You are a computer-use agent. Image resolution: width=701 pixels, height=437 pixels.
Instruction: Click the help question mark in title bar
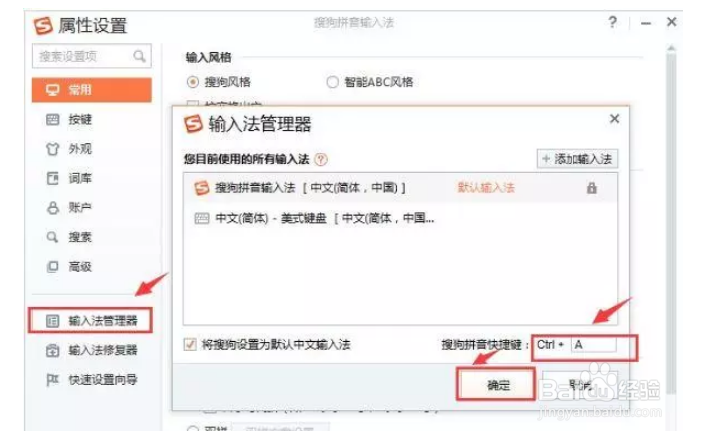[612, 22]
